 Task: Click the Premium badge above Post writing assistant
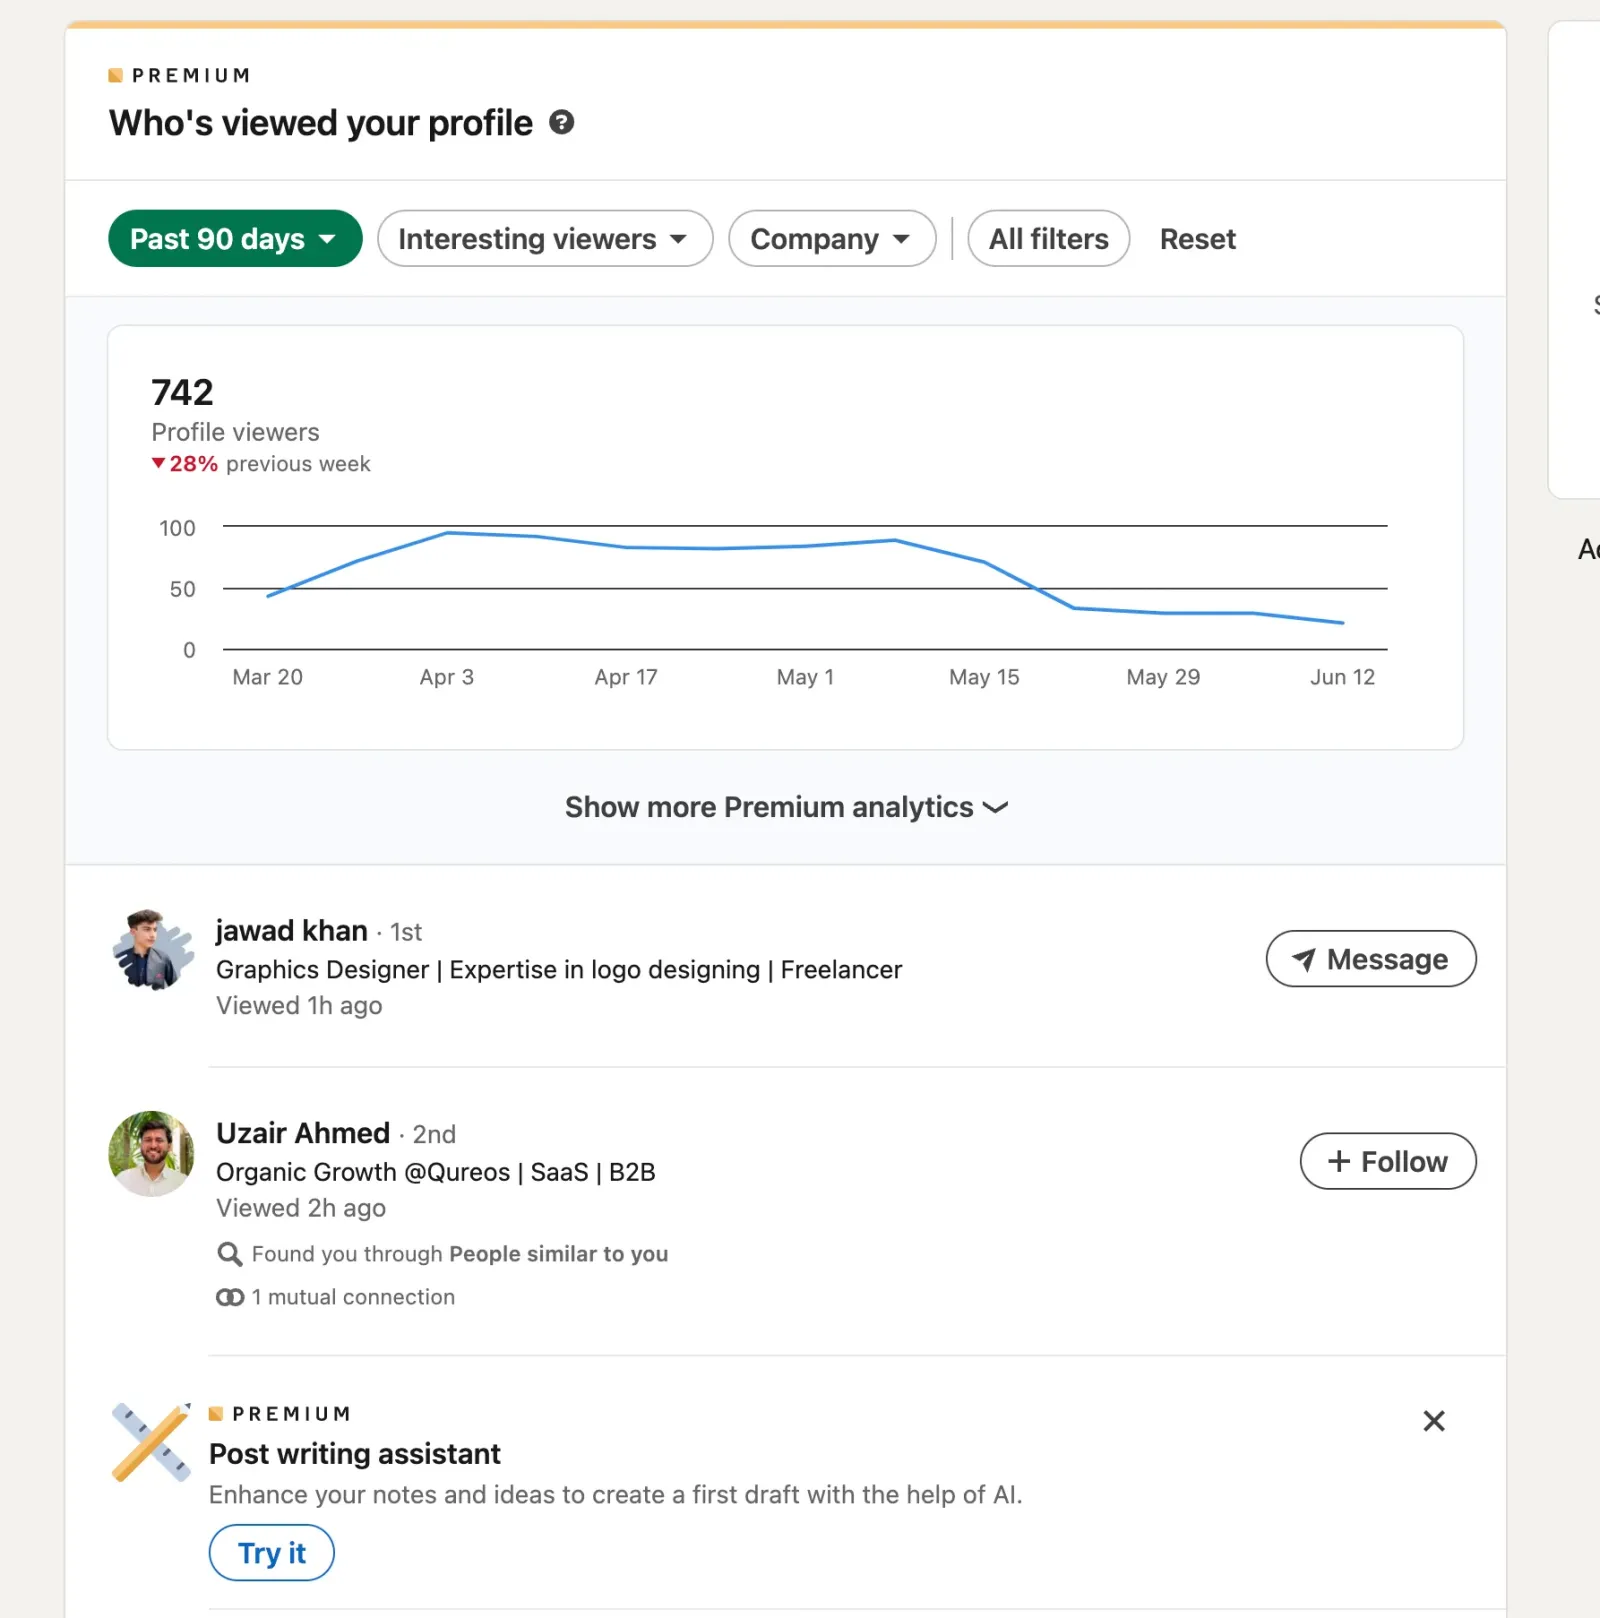click(280, 1414)
